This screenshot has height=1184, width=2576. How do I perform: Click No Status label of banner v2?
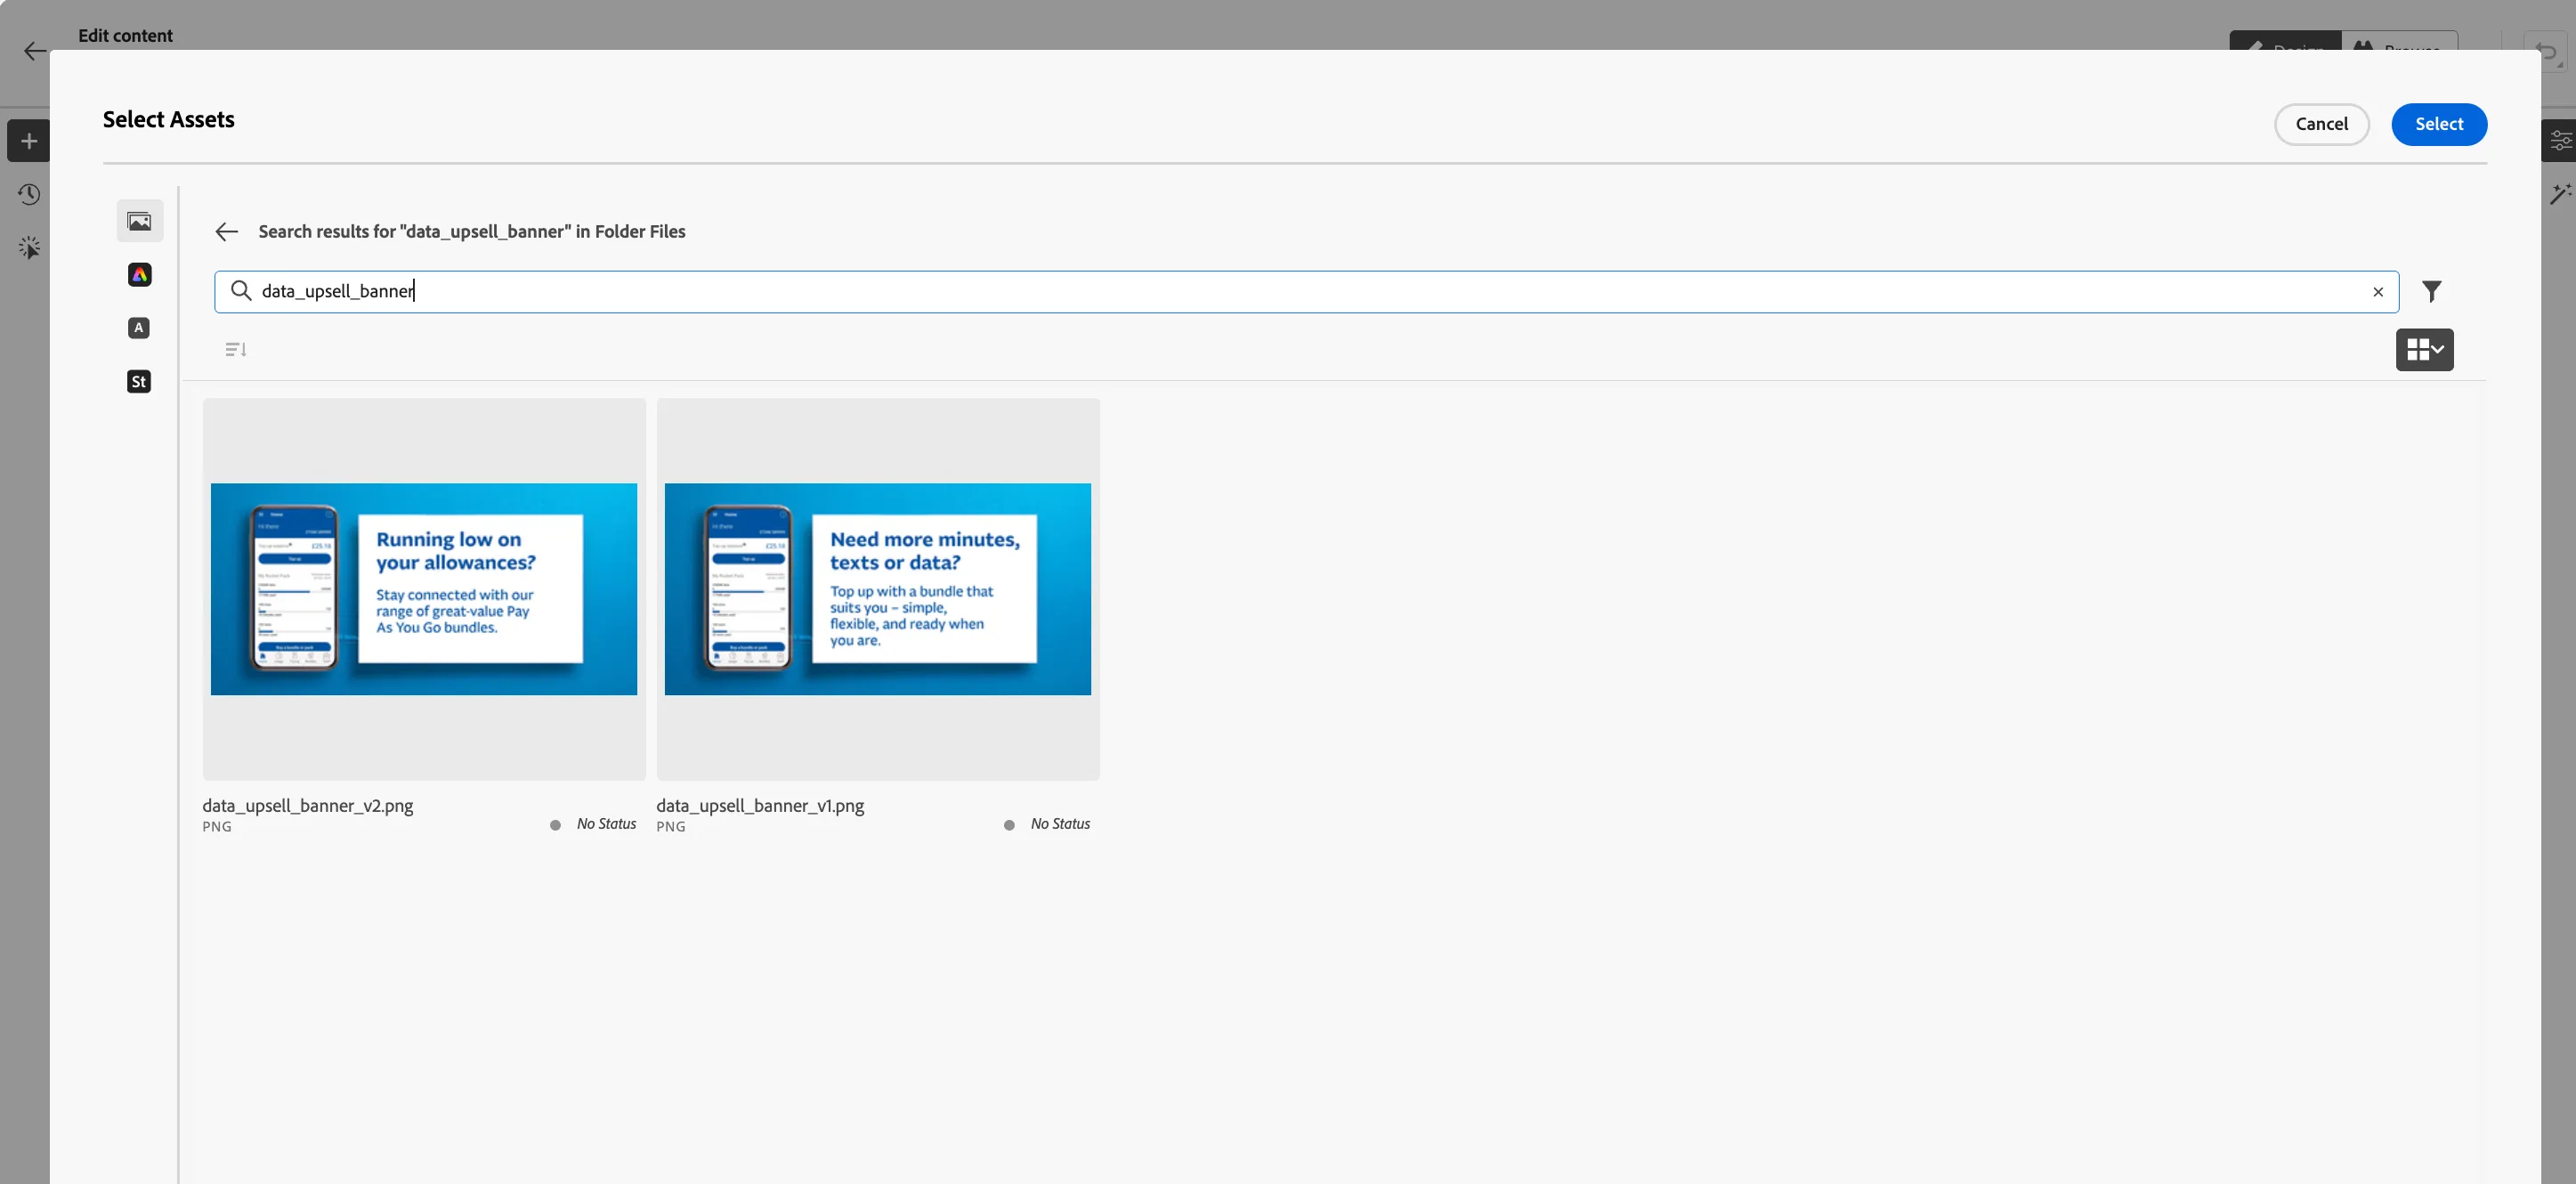pos(606,824)
